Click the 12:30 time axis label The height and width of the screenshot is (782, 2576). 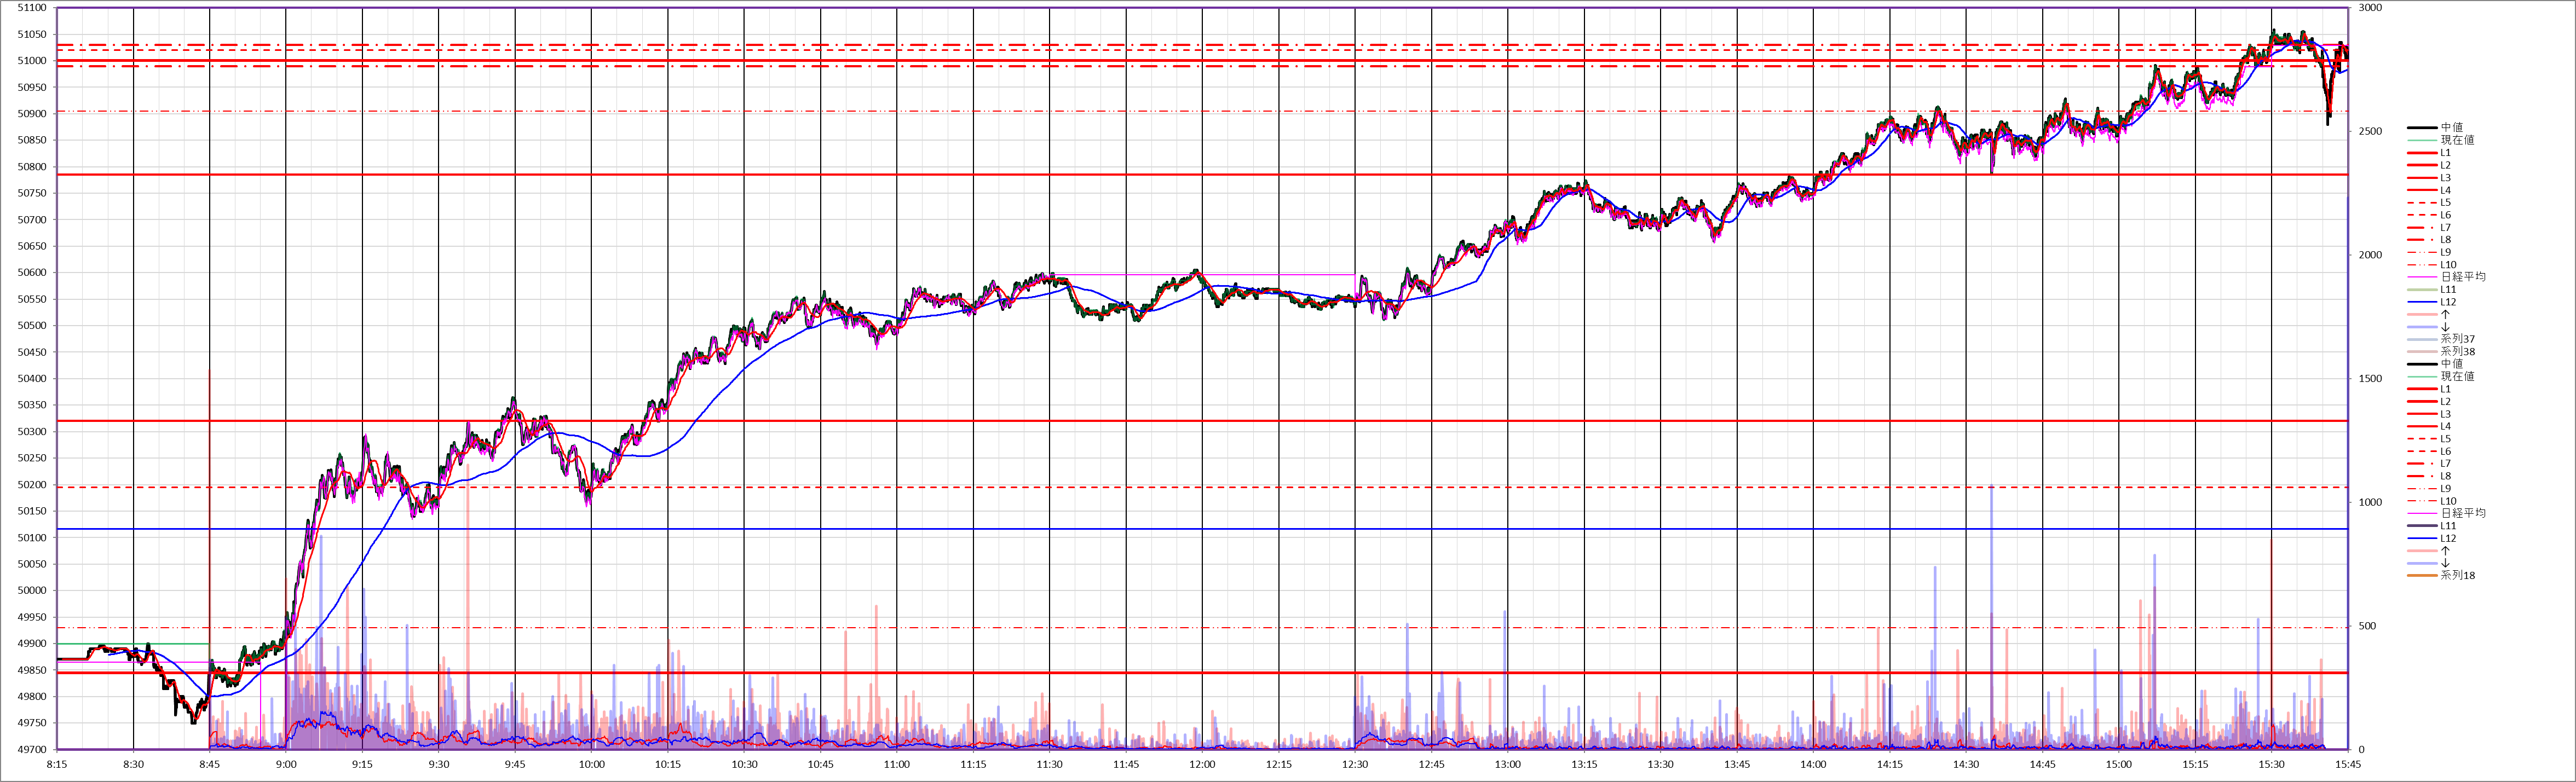[x=1355, y=765]
